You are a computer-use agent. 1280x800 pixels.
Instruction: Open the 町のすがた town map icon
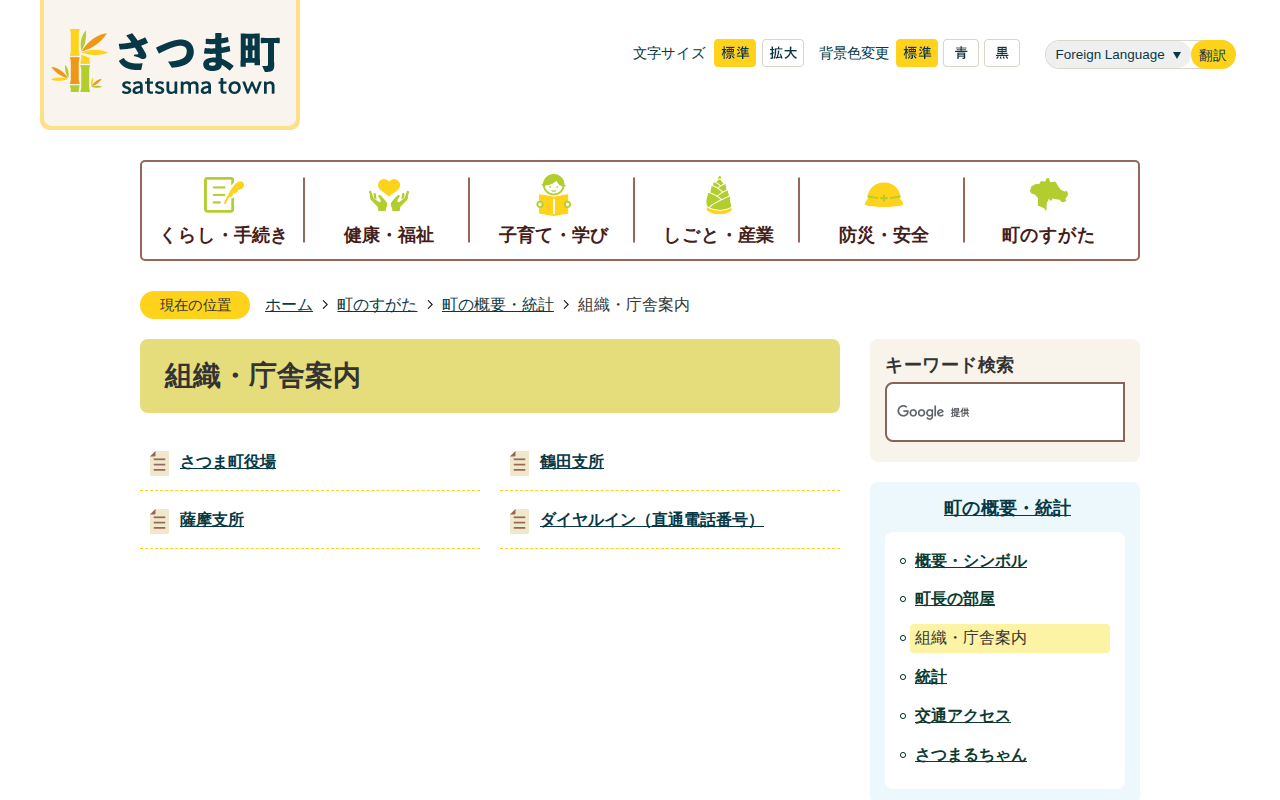(1048, 195)
